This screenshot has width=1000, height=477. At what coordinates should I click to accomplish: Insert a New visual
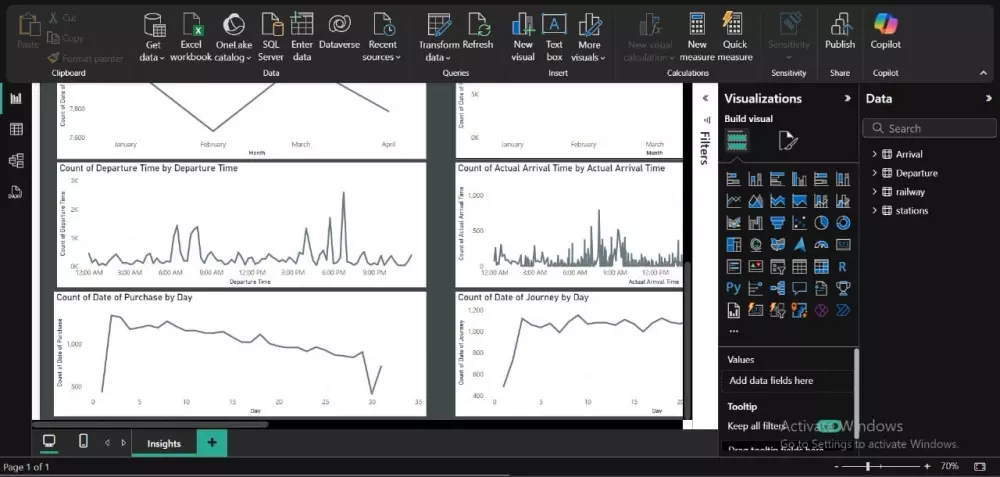click(523, 38)
